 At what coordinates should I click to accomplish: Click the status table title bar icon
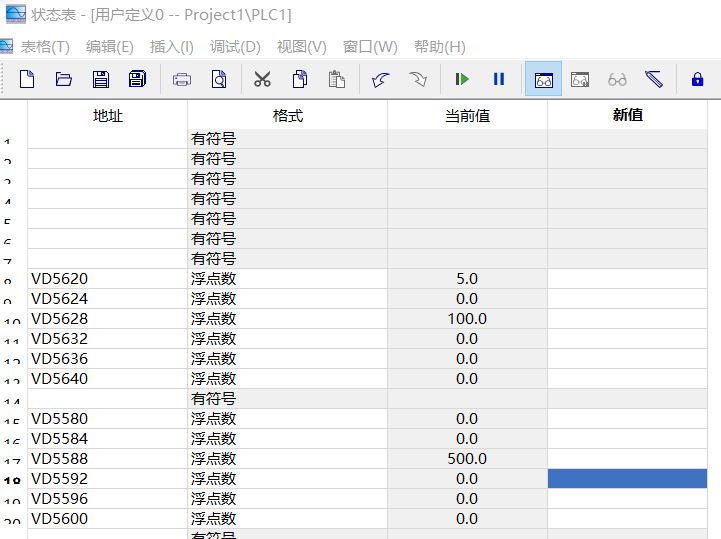pos(16,14)
